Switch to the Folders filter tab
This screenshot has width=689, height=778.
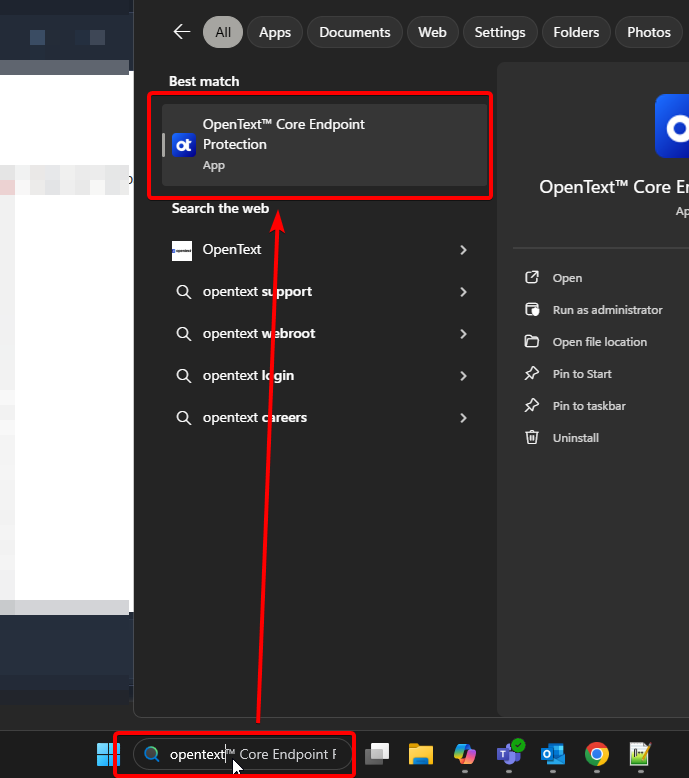(x=576, y=32)
